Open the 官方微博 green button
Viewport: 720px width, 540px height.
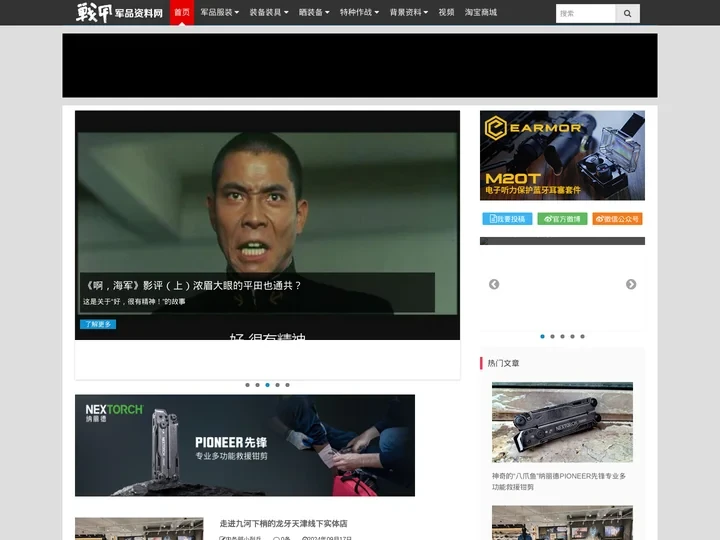[x=562, y=219]
